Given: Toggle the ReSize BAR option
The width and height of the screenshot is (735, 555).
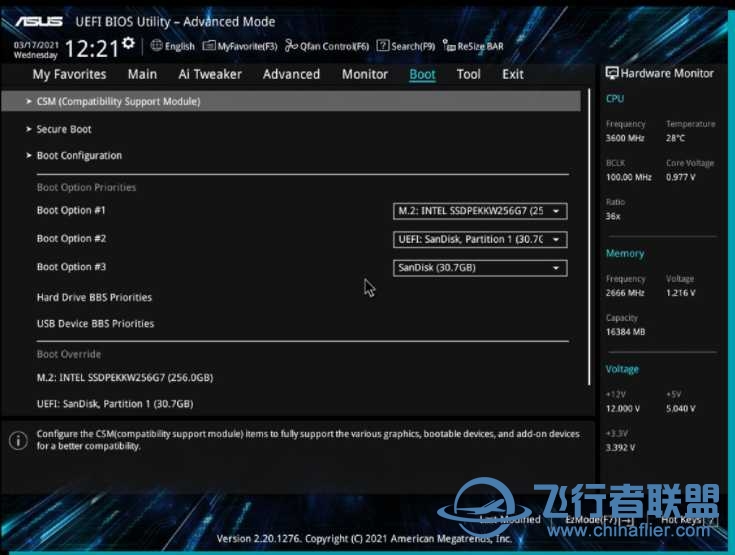Looking at the screenshot, I should tap(473, 46).
